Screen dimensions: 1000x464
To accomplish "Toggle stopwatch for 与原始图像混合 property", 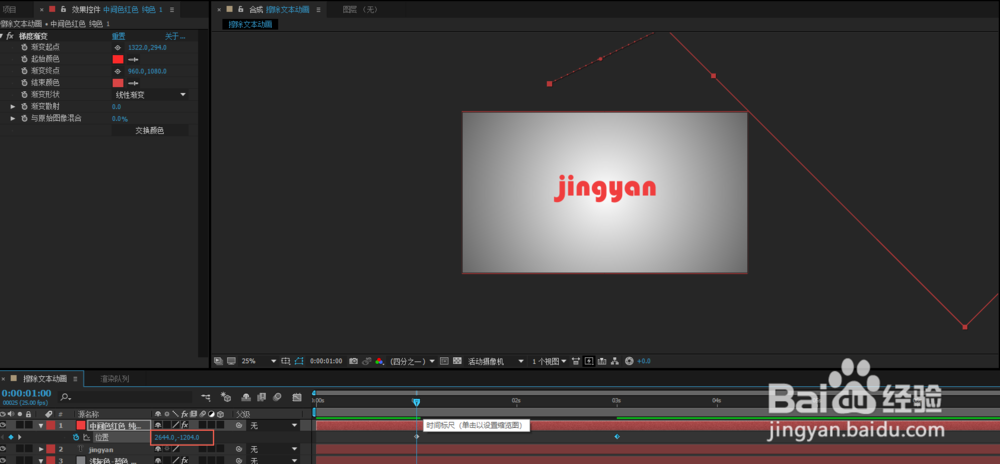I will pyautogui.click(x=24, y=119).
